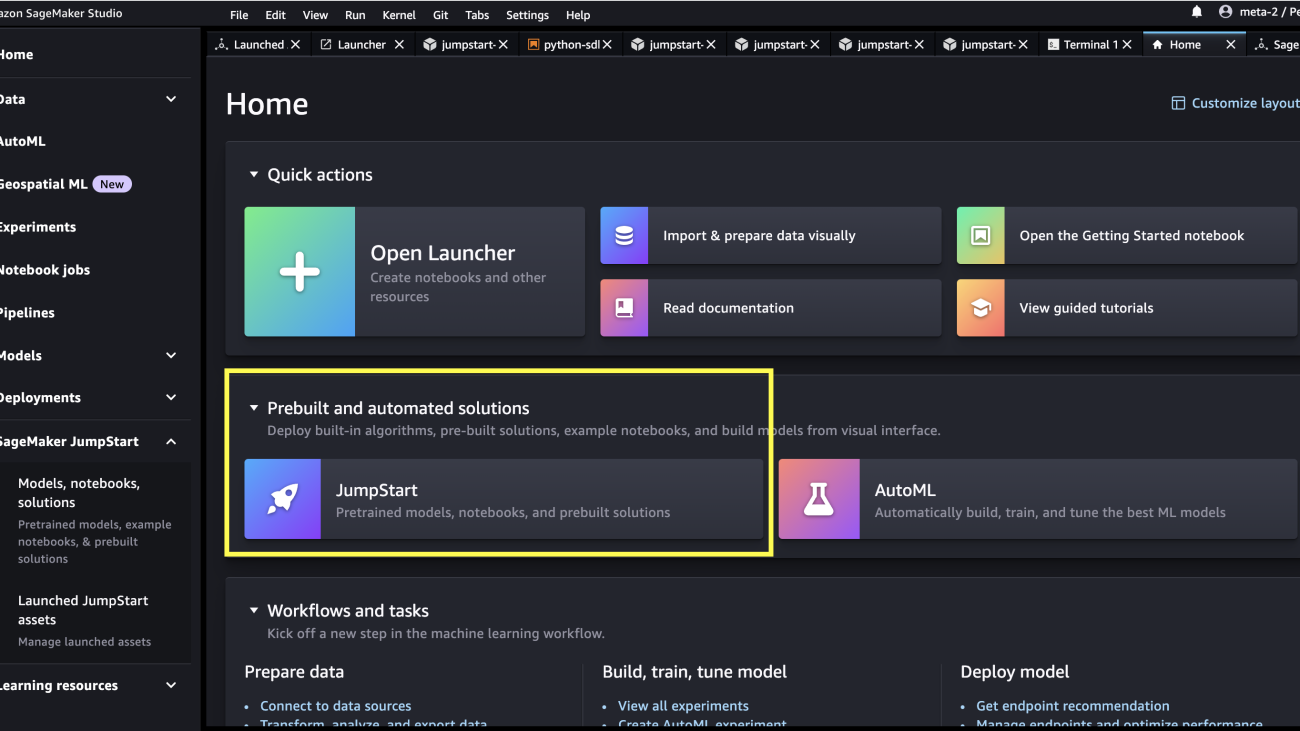The height and width of the screenshot is (731, 1300).
Task: Expand the Learning resources sidebar section
Action: coord(171,685)
